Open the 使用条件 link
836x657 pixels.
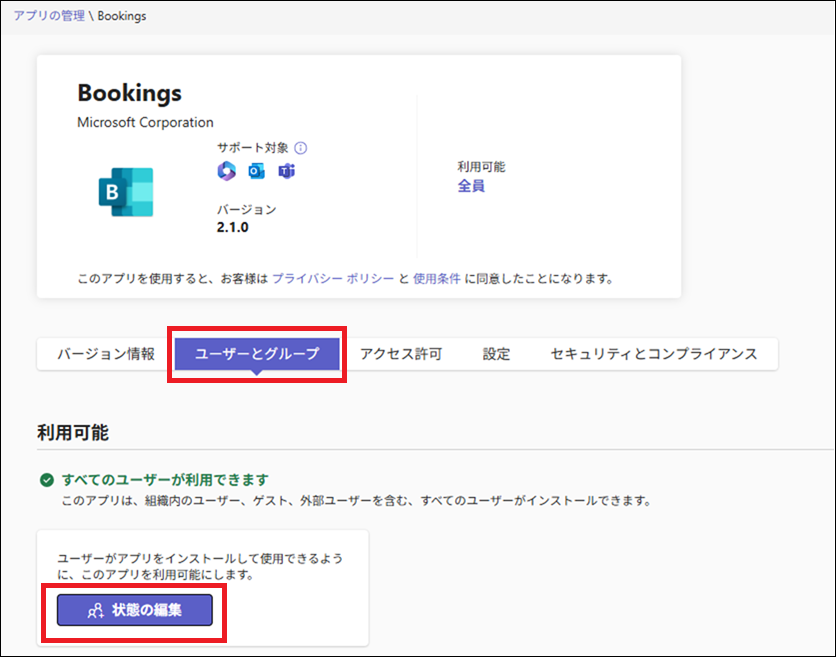pyautogui.click(x=437, y=278)
